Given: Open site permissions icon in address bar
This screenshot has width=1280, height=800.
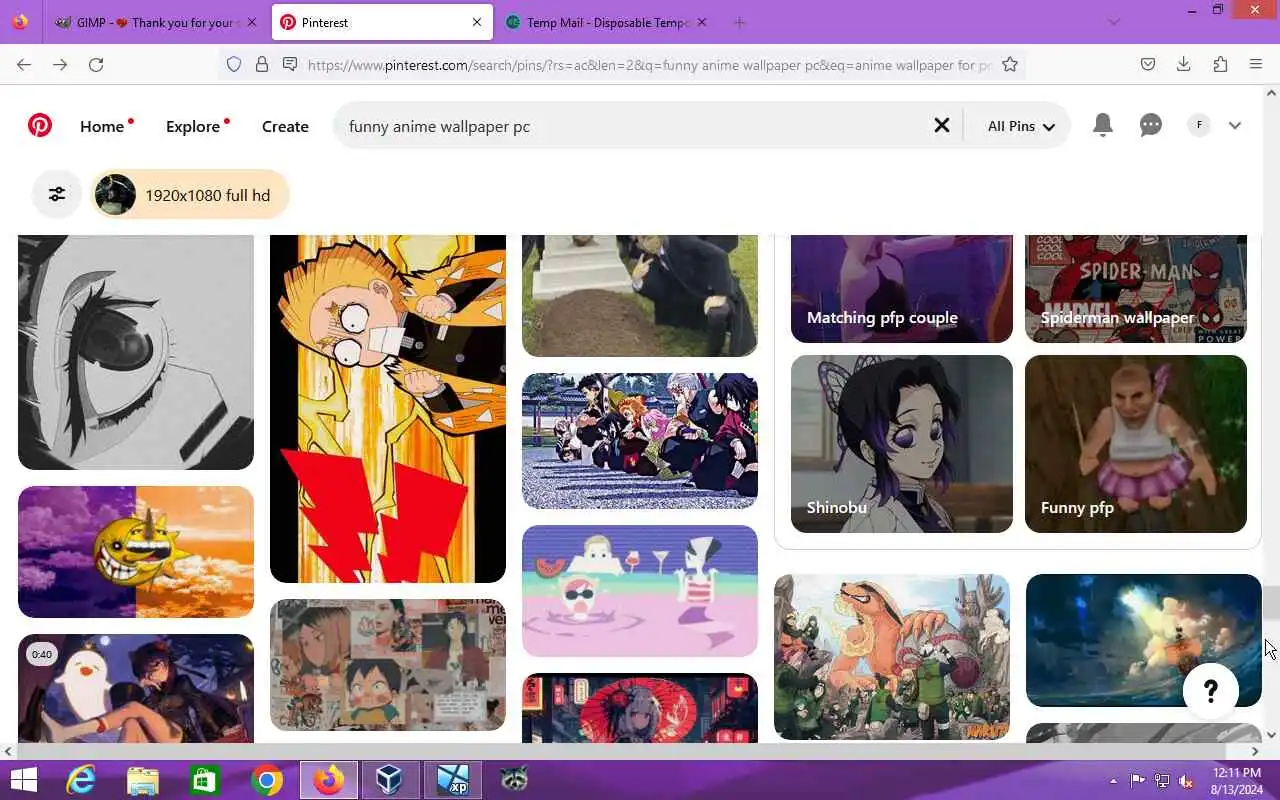Looking at the screenshot, I should [x=290, y=64].
